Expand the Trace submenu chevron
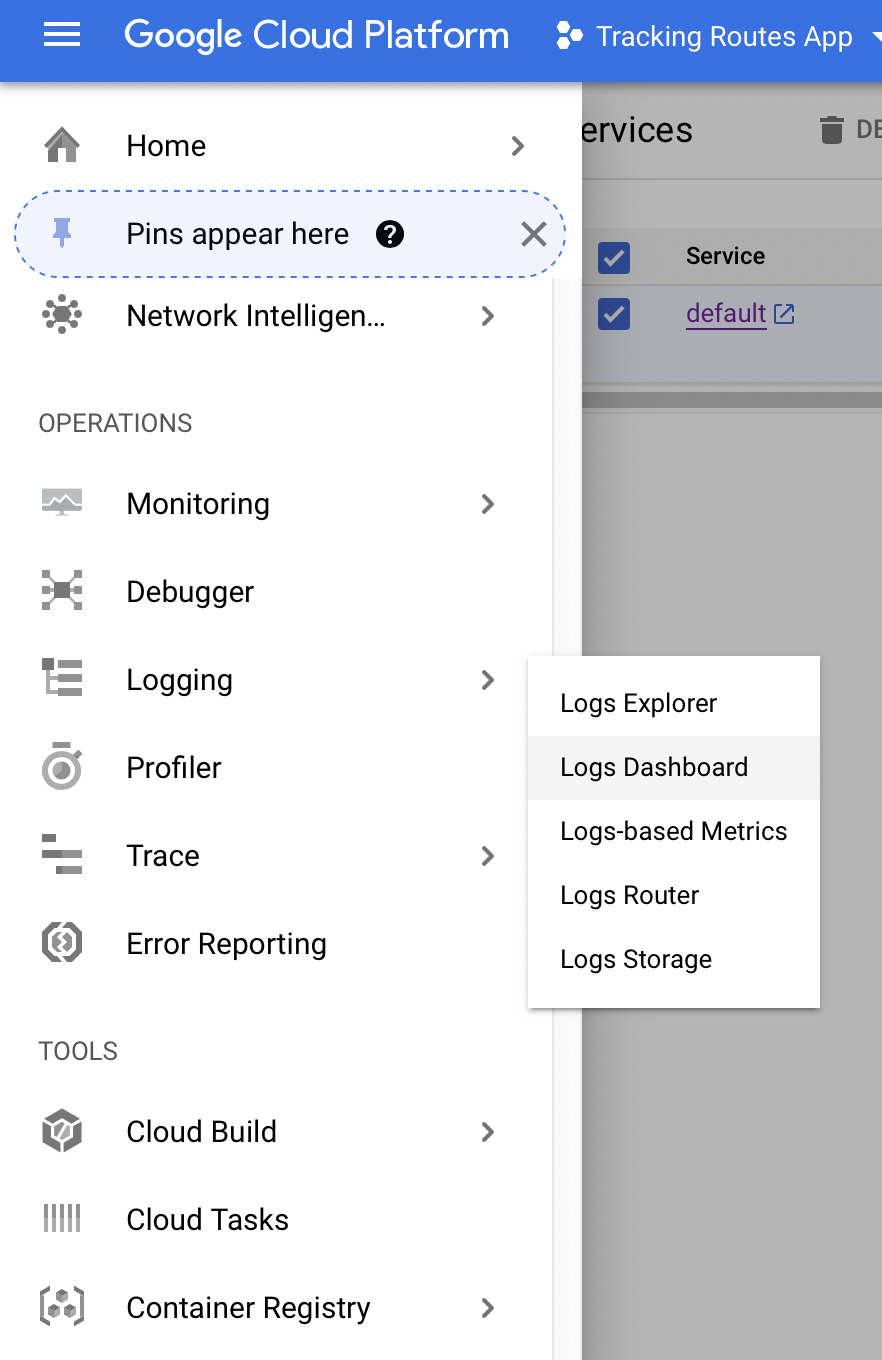 [x=488, y=856]
